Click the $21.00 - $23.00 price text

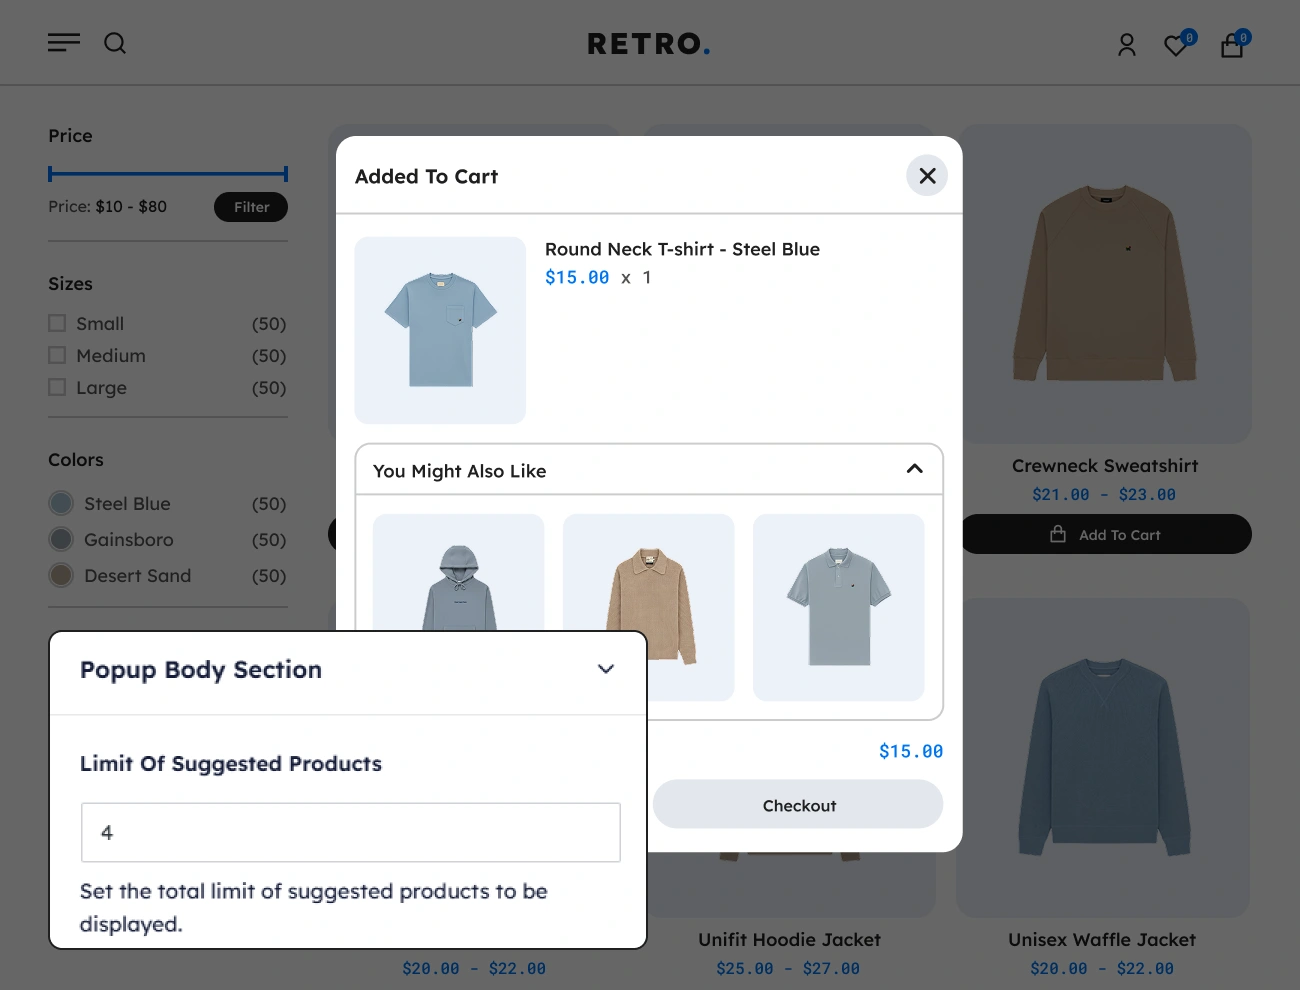pos(1104,494)
